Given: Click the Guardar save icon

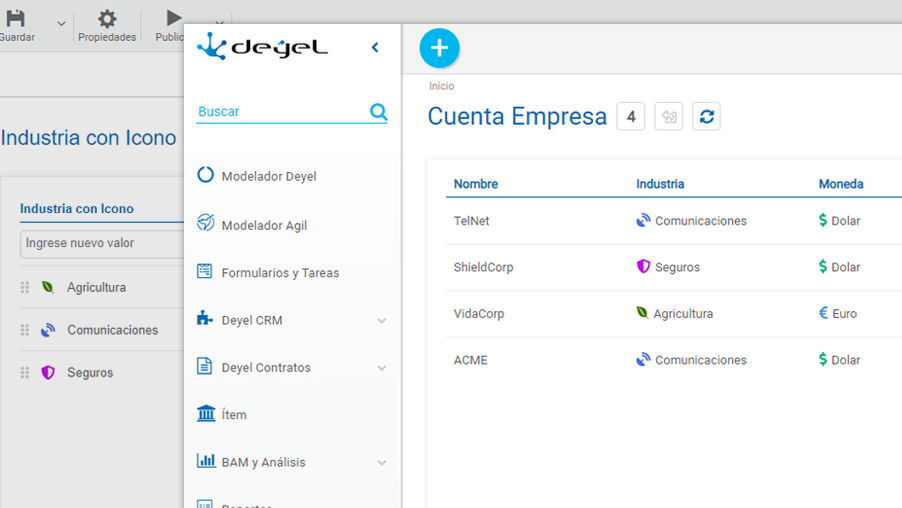Looking at the screenshot, I should coord(16,18).
